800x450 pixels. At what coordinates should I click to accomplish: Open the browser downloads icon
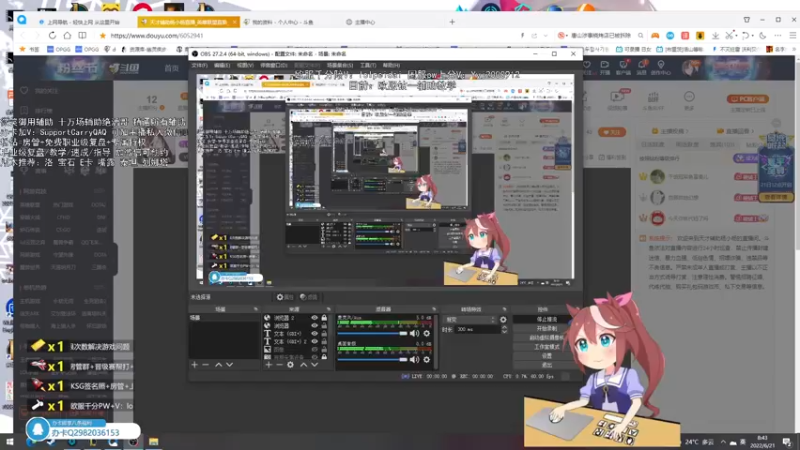(x=715, y=36)
